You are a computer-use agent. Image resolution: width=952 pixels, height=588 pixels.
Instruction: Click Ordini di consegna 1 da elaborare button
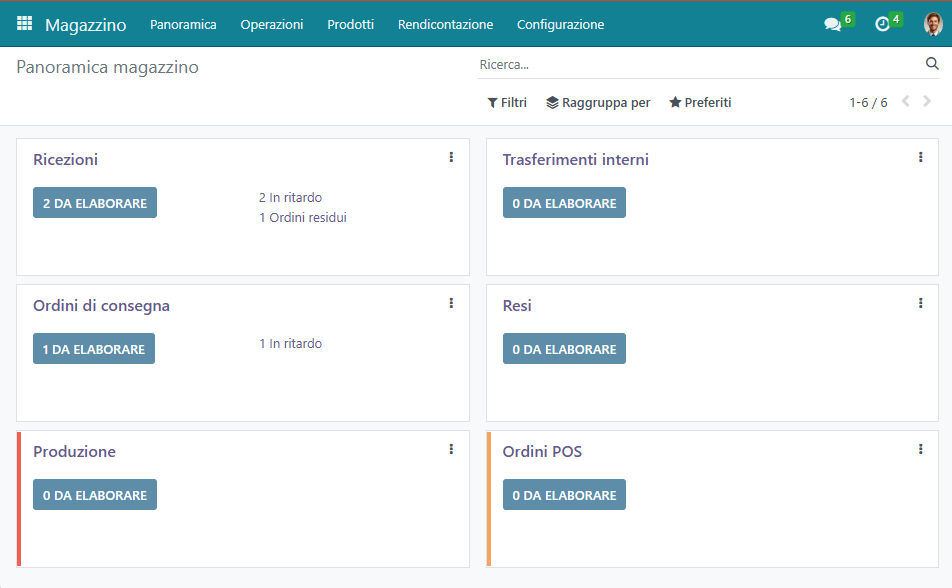[94, 349]
